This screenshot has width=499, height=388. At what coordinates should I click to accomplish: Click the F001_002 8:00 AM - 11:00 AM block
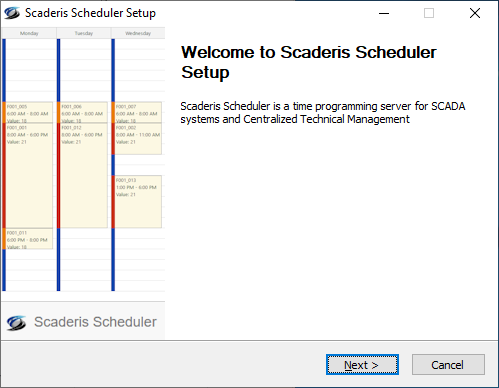(138, 139)
